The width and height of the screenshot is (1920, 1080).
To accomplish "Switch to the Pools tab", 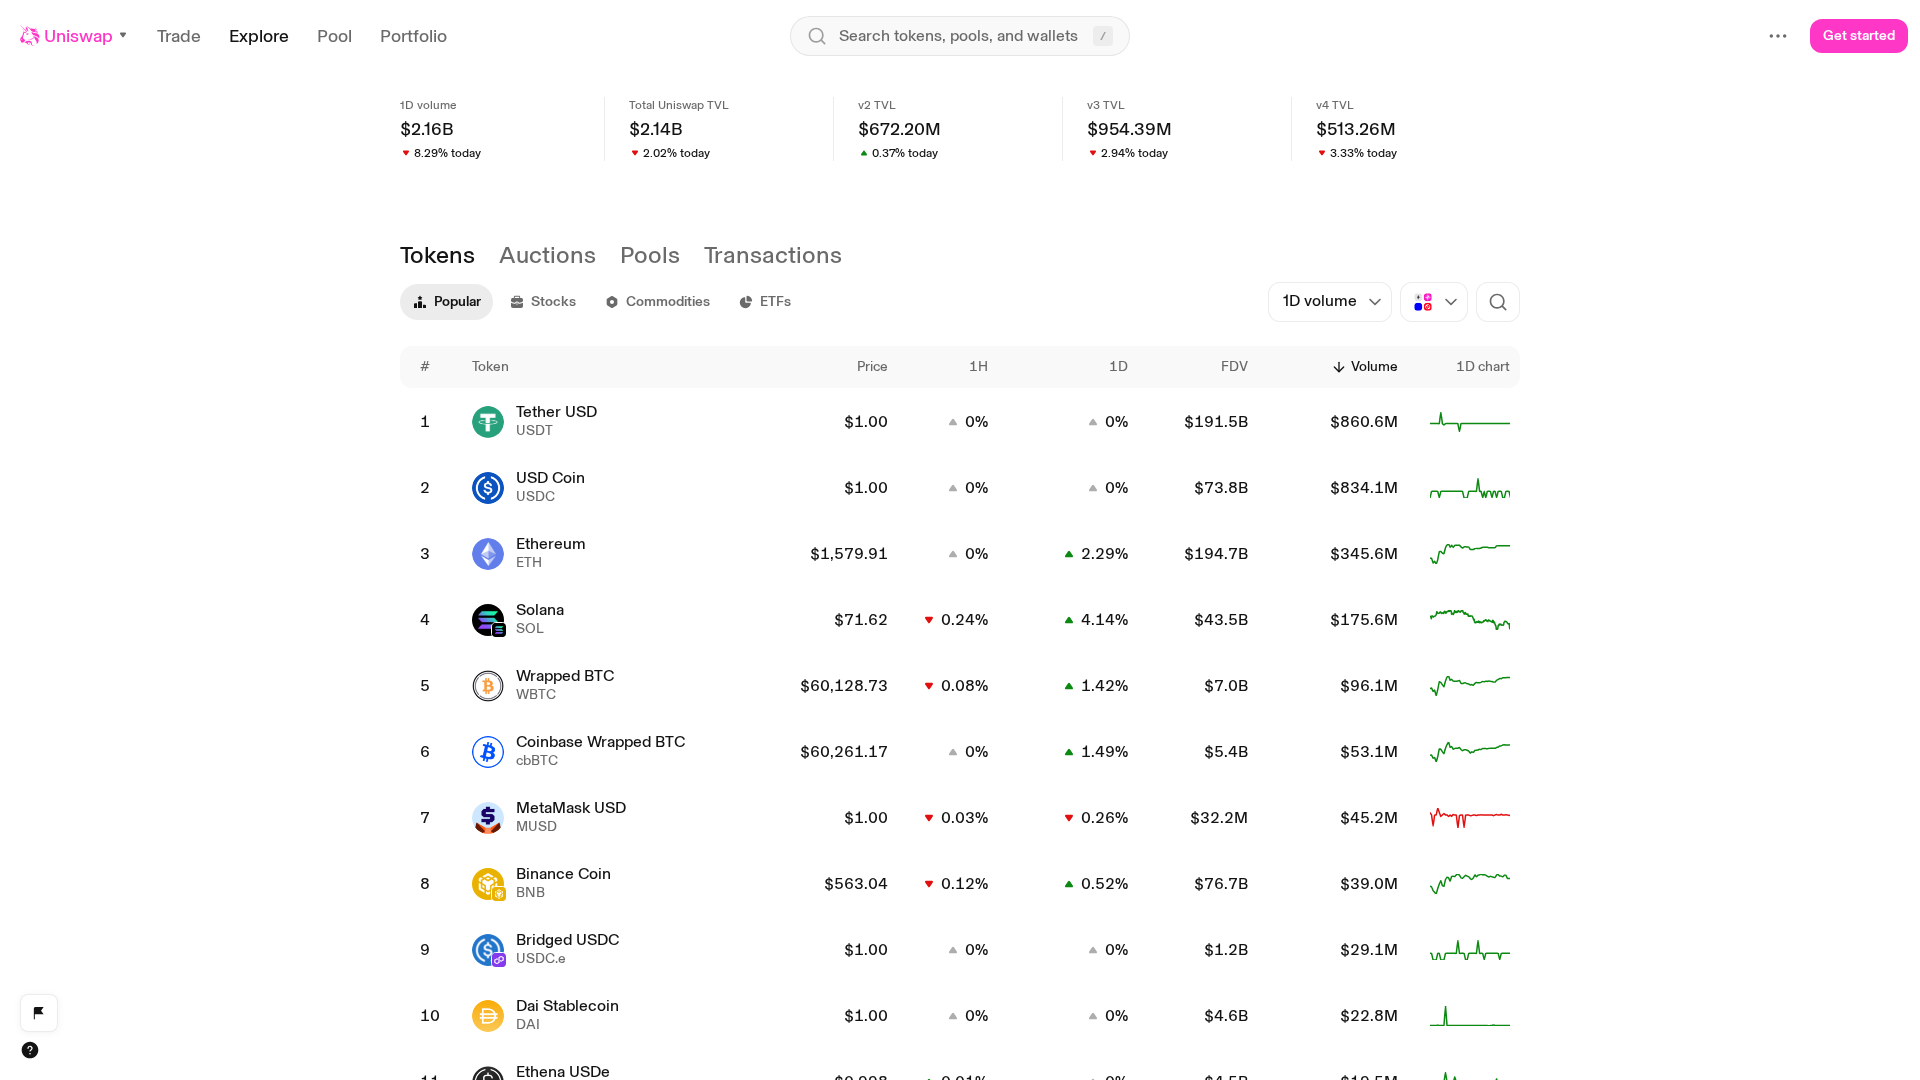I will pos(650,255).
